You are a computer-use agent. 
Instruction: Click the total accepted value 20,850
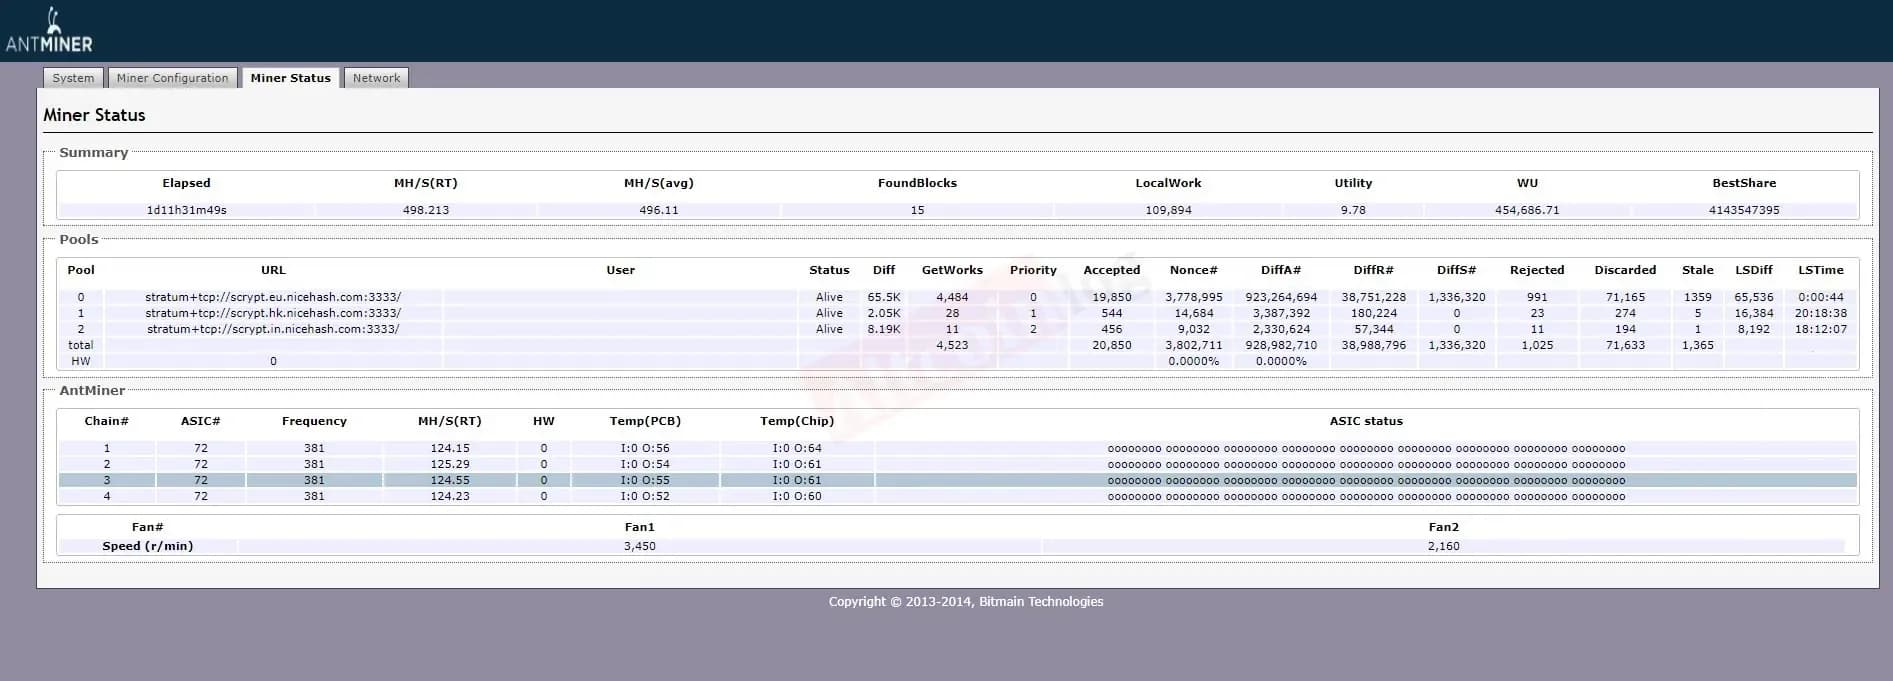[1112, 345]
